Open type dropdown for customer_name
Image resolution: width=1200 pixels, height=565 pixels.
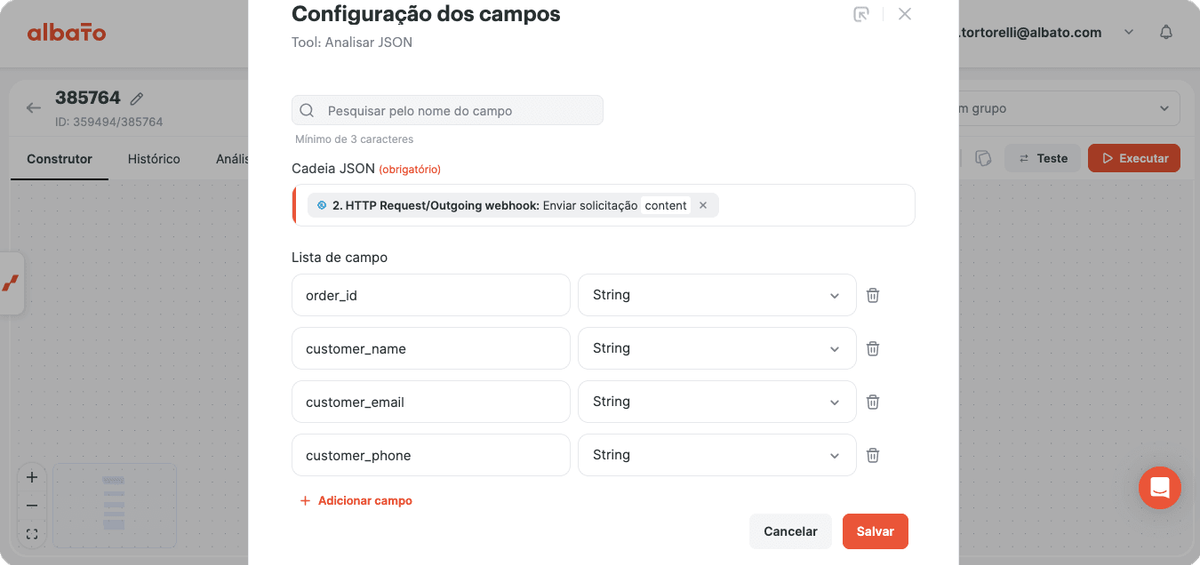(717, 348)
